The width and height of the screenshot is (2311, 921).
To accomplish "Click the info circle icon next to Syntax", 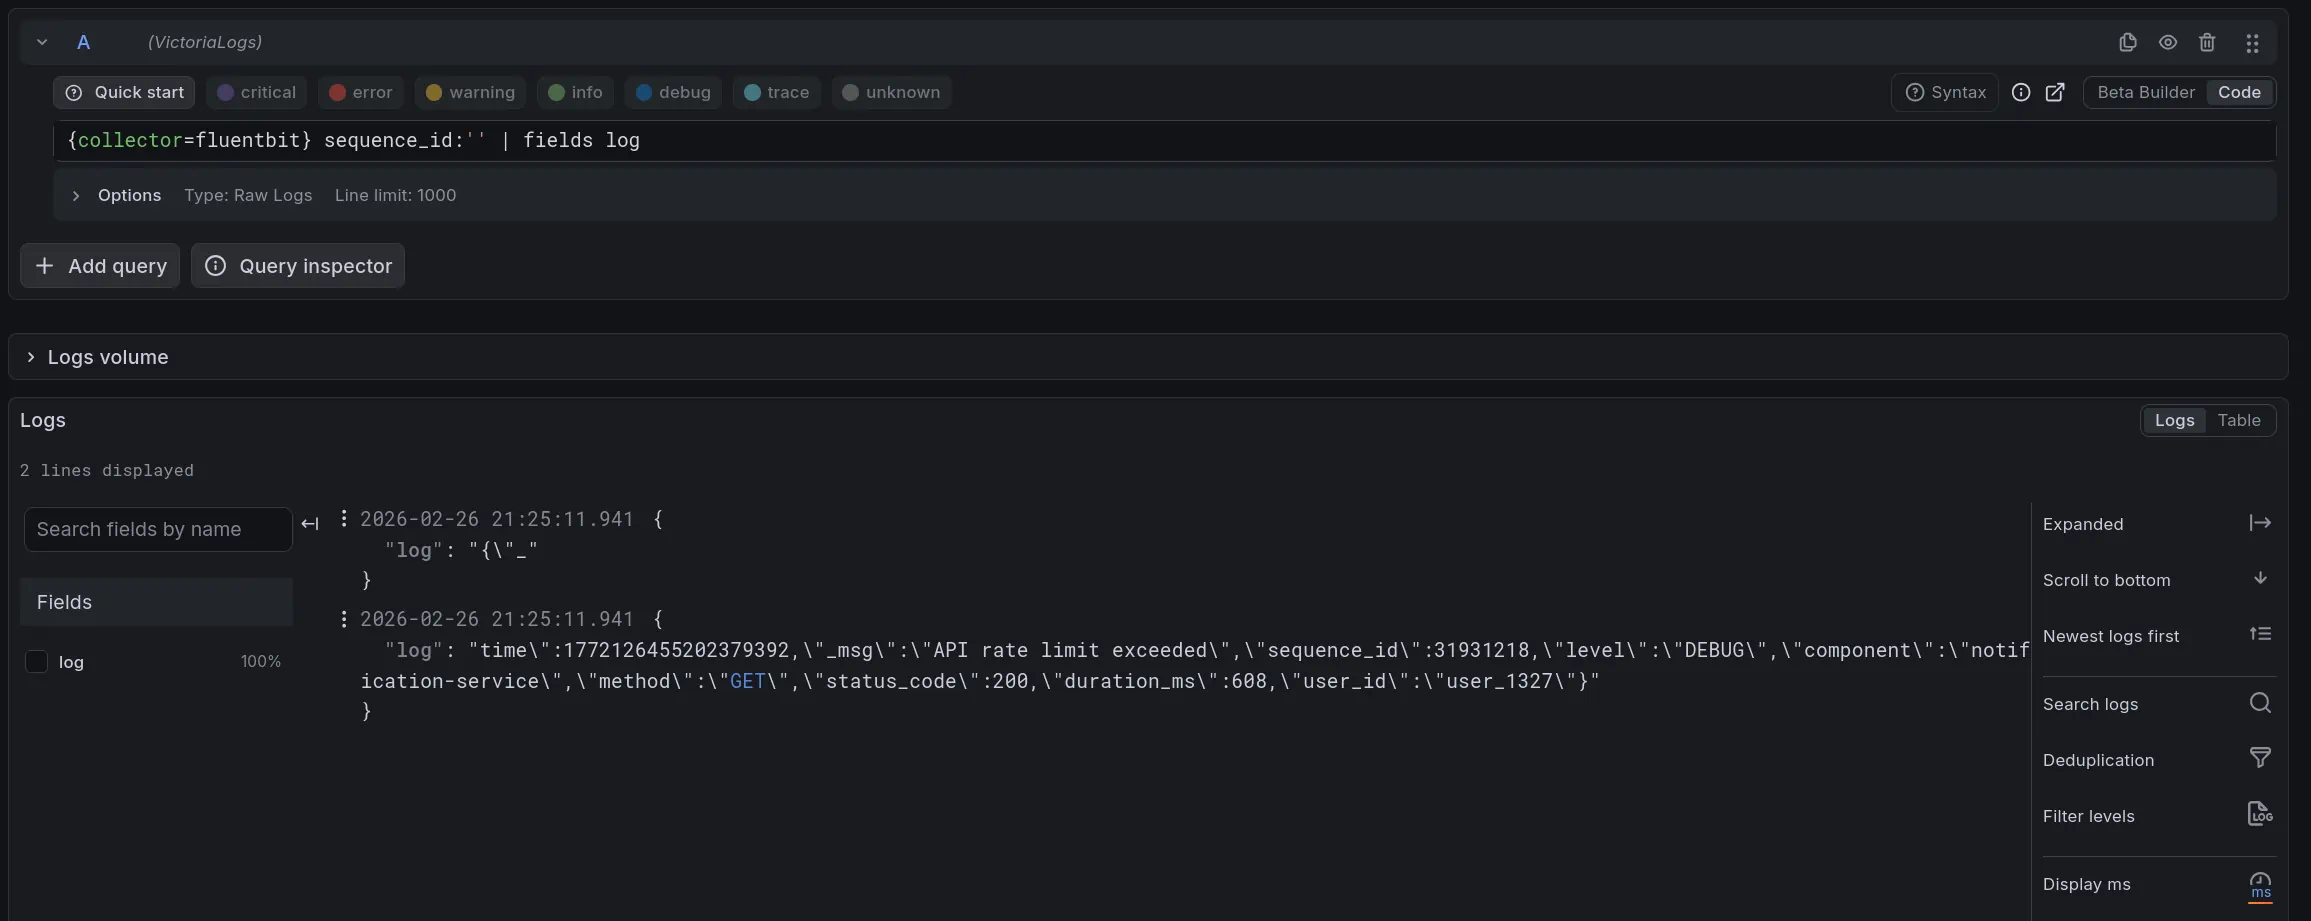I will [x=2021, y=92].
